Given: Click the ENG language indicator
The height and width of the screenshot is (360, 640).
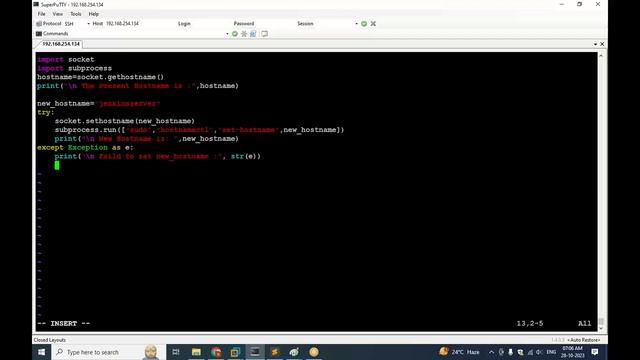Looking at the screenshot, I should [551, 352].
